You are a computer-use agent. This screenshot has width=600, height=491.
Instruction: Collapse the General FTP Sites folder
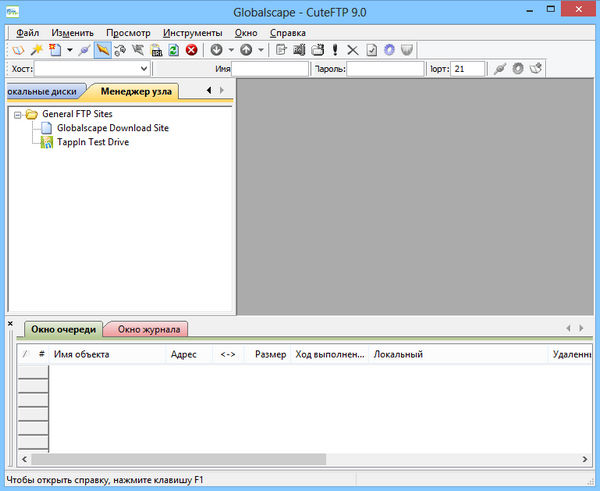click(18, 115)
